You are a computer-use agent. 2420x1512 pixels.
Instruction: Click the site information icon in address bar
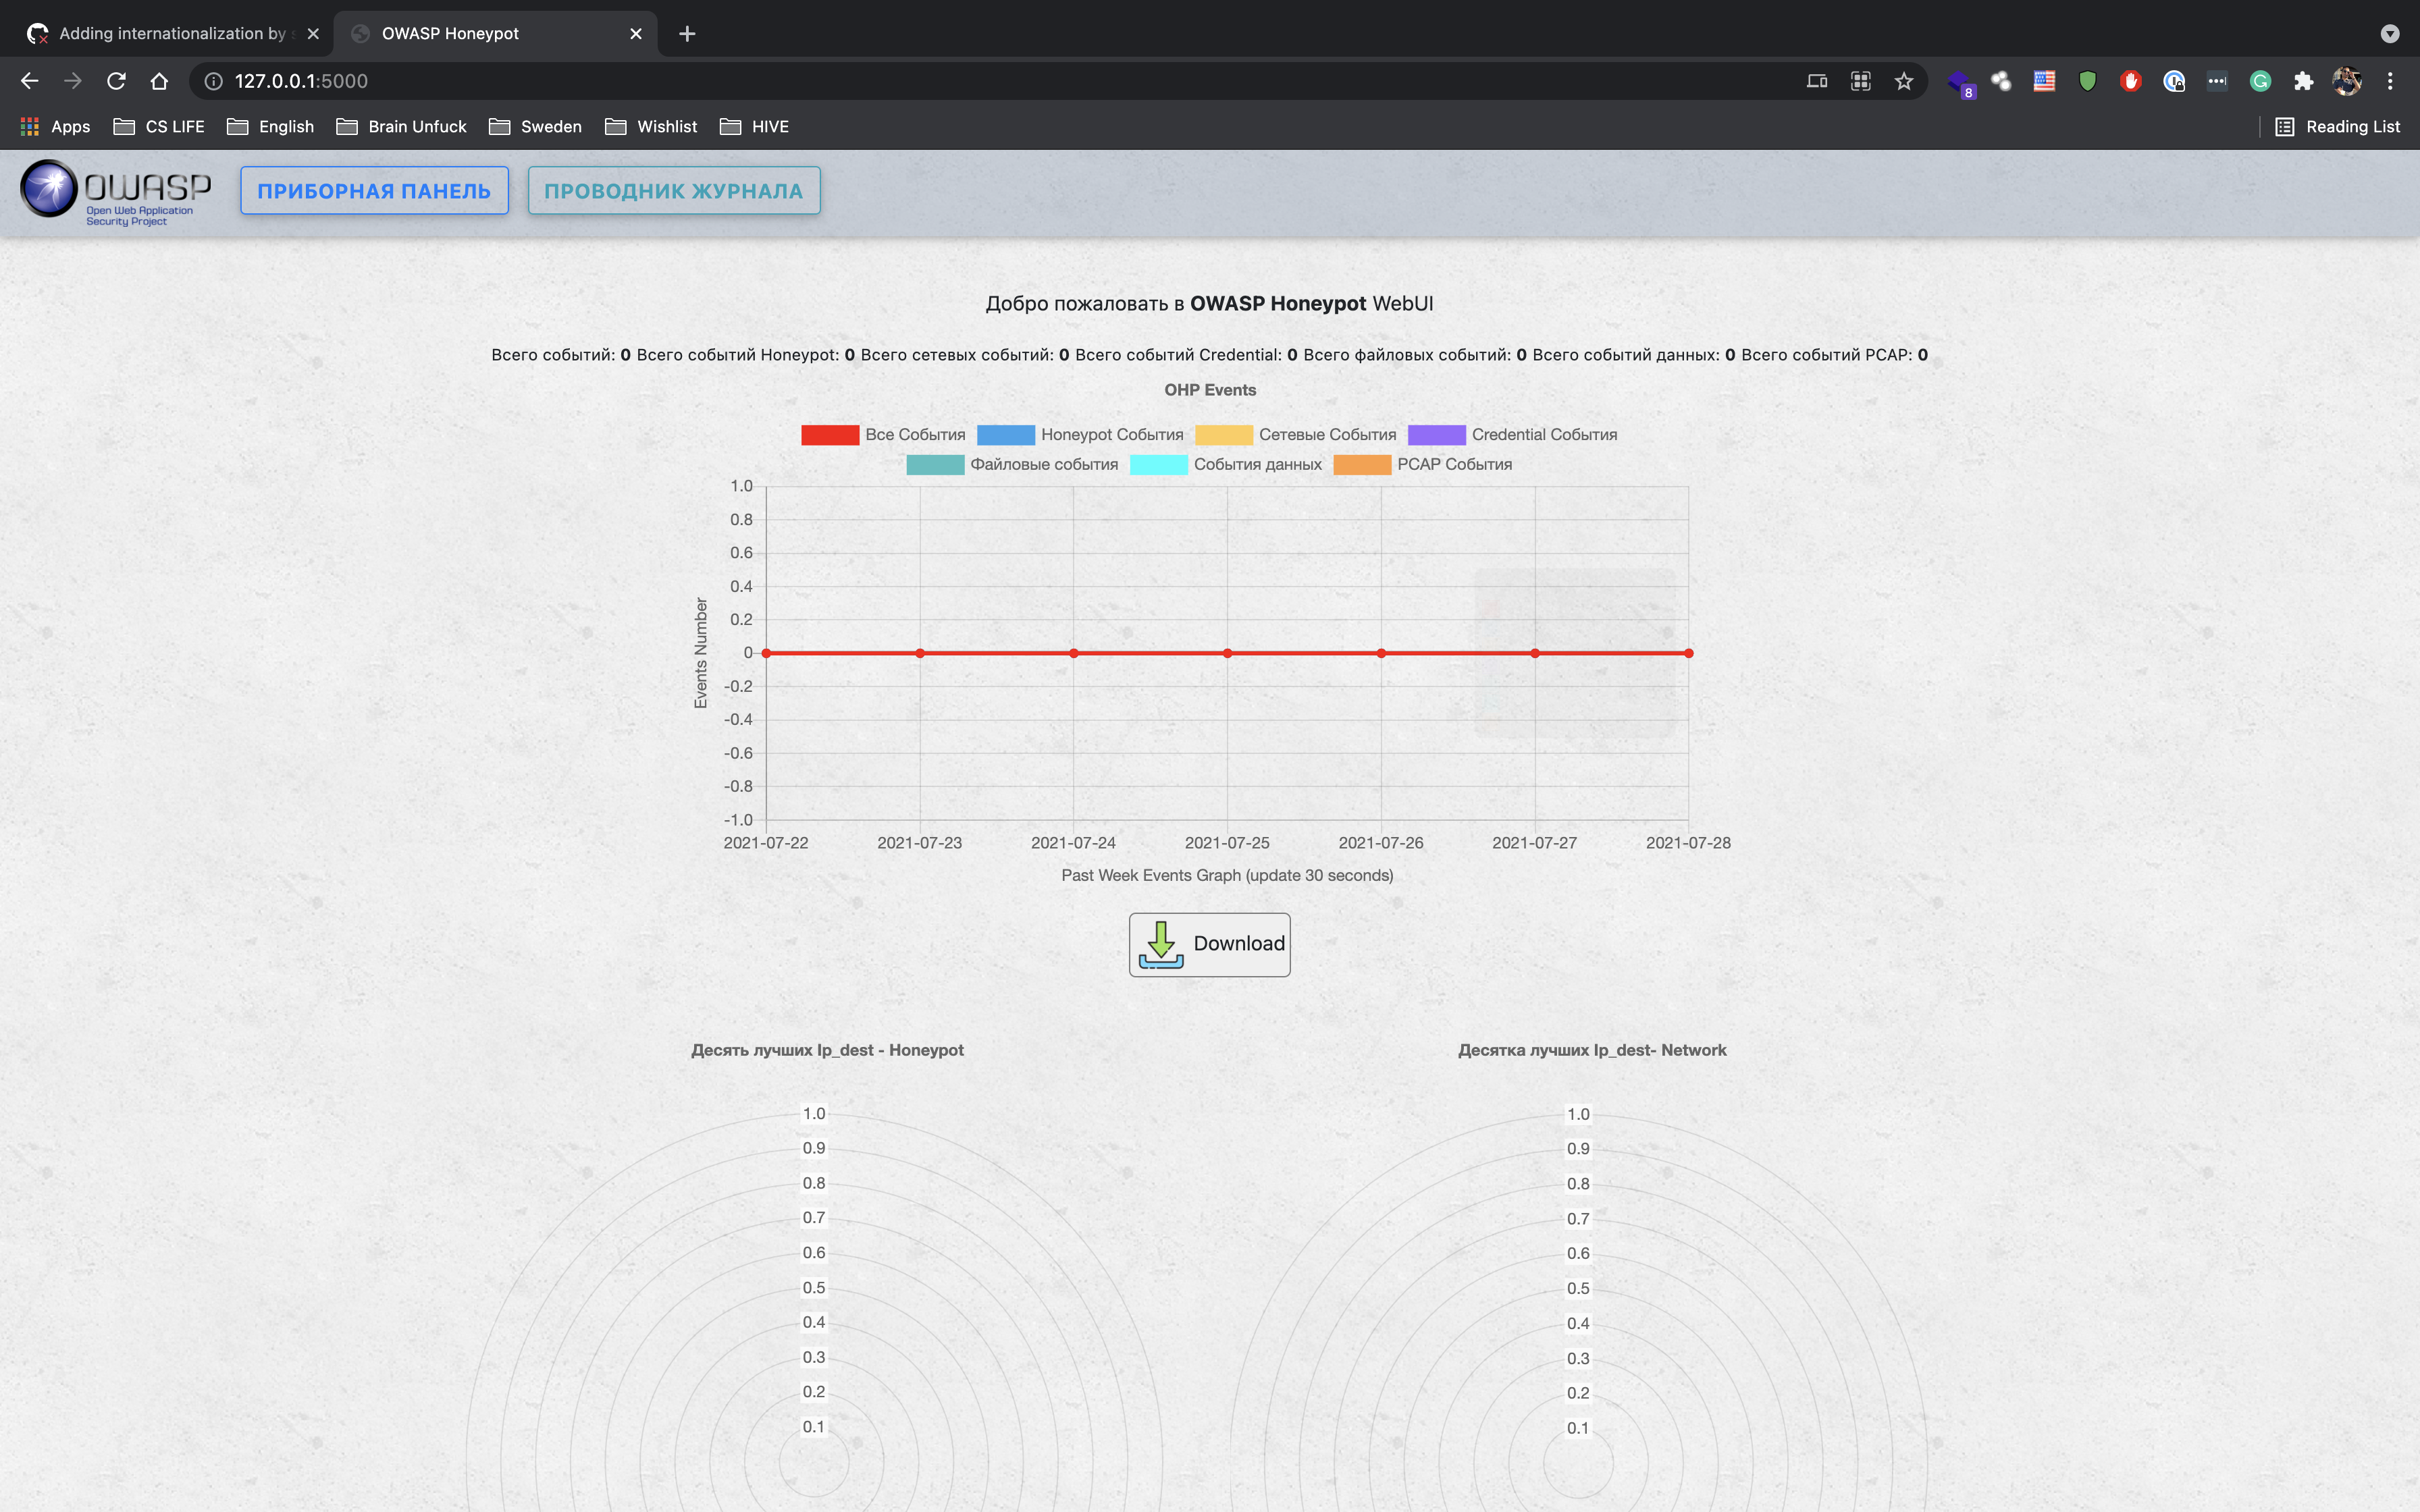pyautogui.click(x=213, y=81)
